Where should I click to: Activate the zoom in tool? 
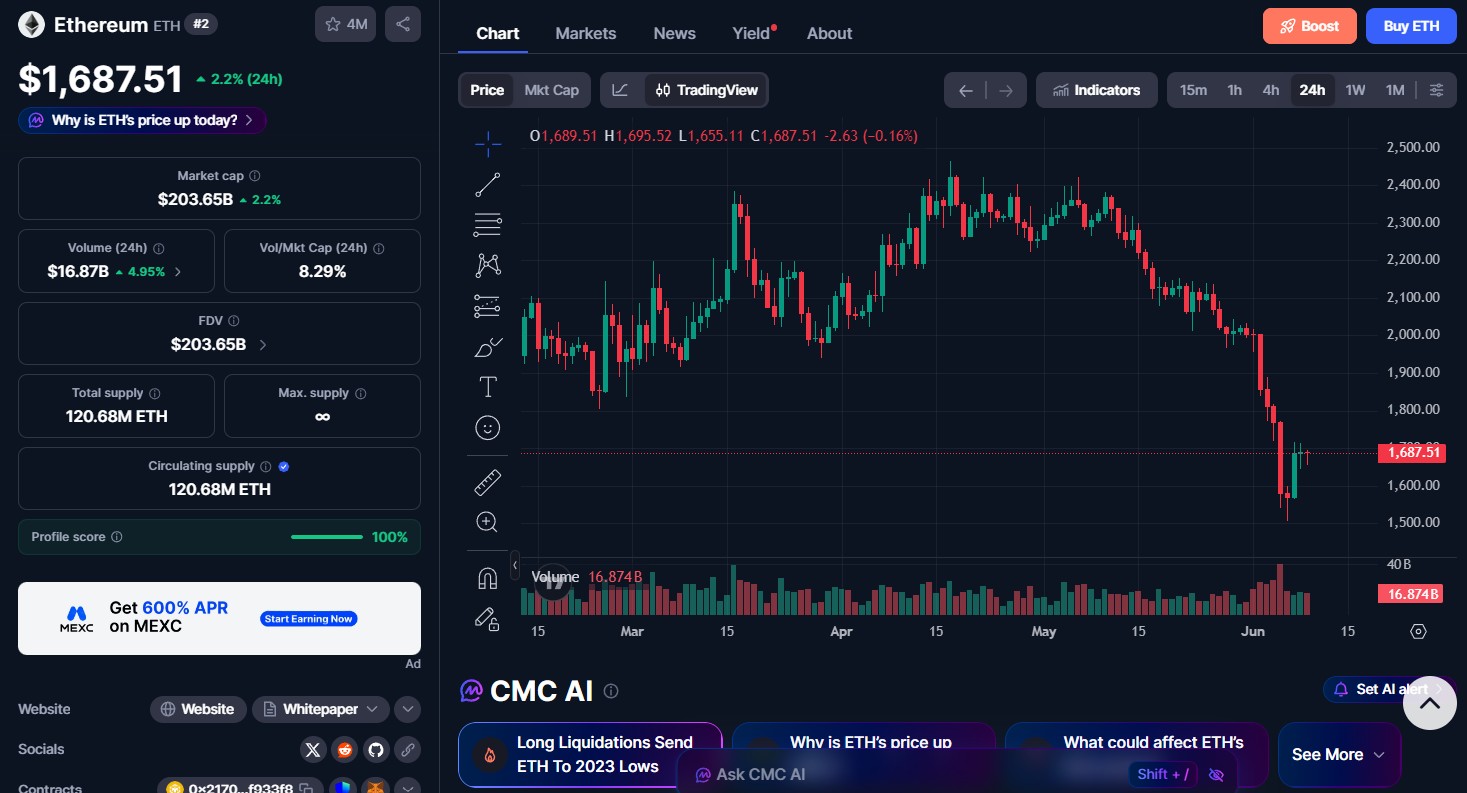[488, 522]
